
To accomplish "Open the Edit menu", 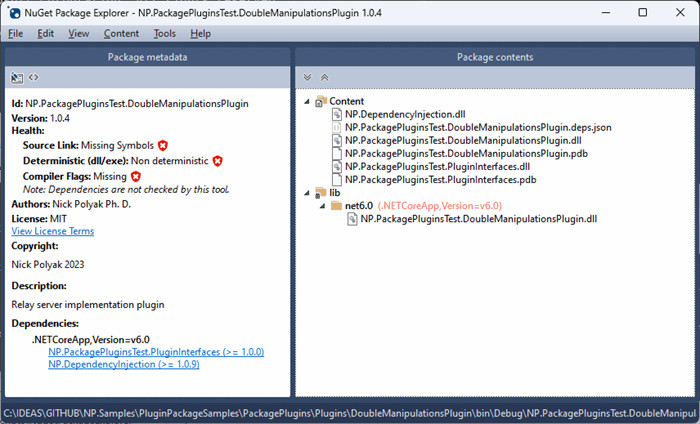I will [x=46, y=33].
